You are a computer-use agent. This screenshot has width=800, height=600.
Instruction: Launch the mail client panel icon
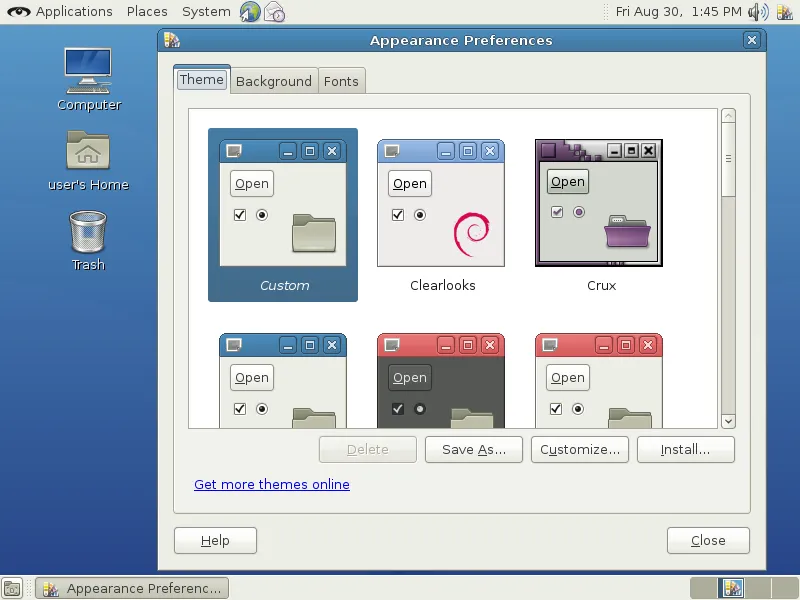pyautogui.click(x=274, y=11)
